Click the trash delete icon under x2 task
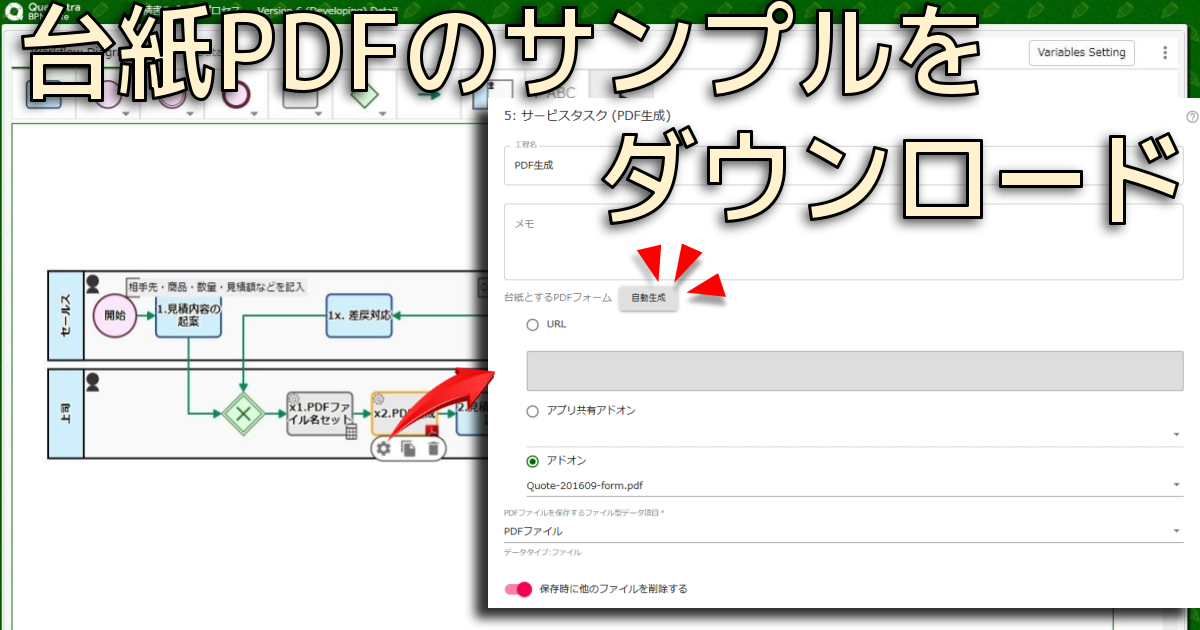Image resolution: width=1200 pixels, height=630 pixels. (x=433, y=449)
